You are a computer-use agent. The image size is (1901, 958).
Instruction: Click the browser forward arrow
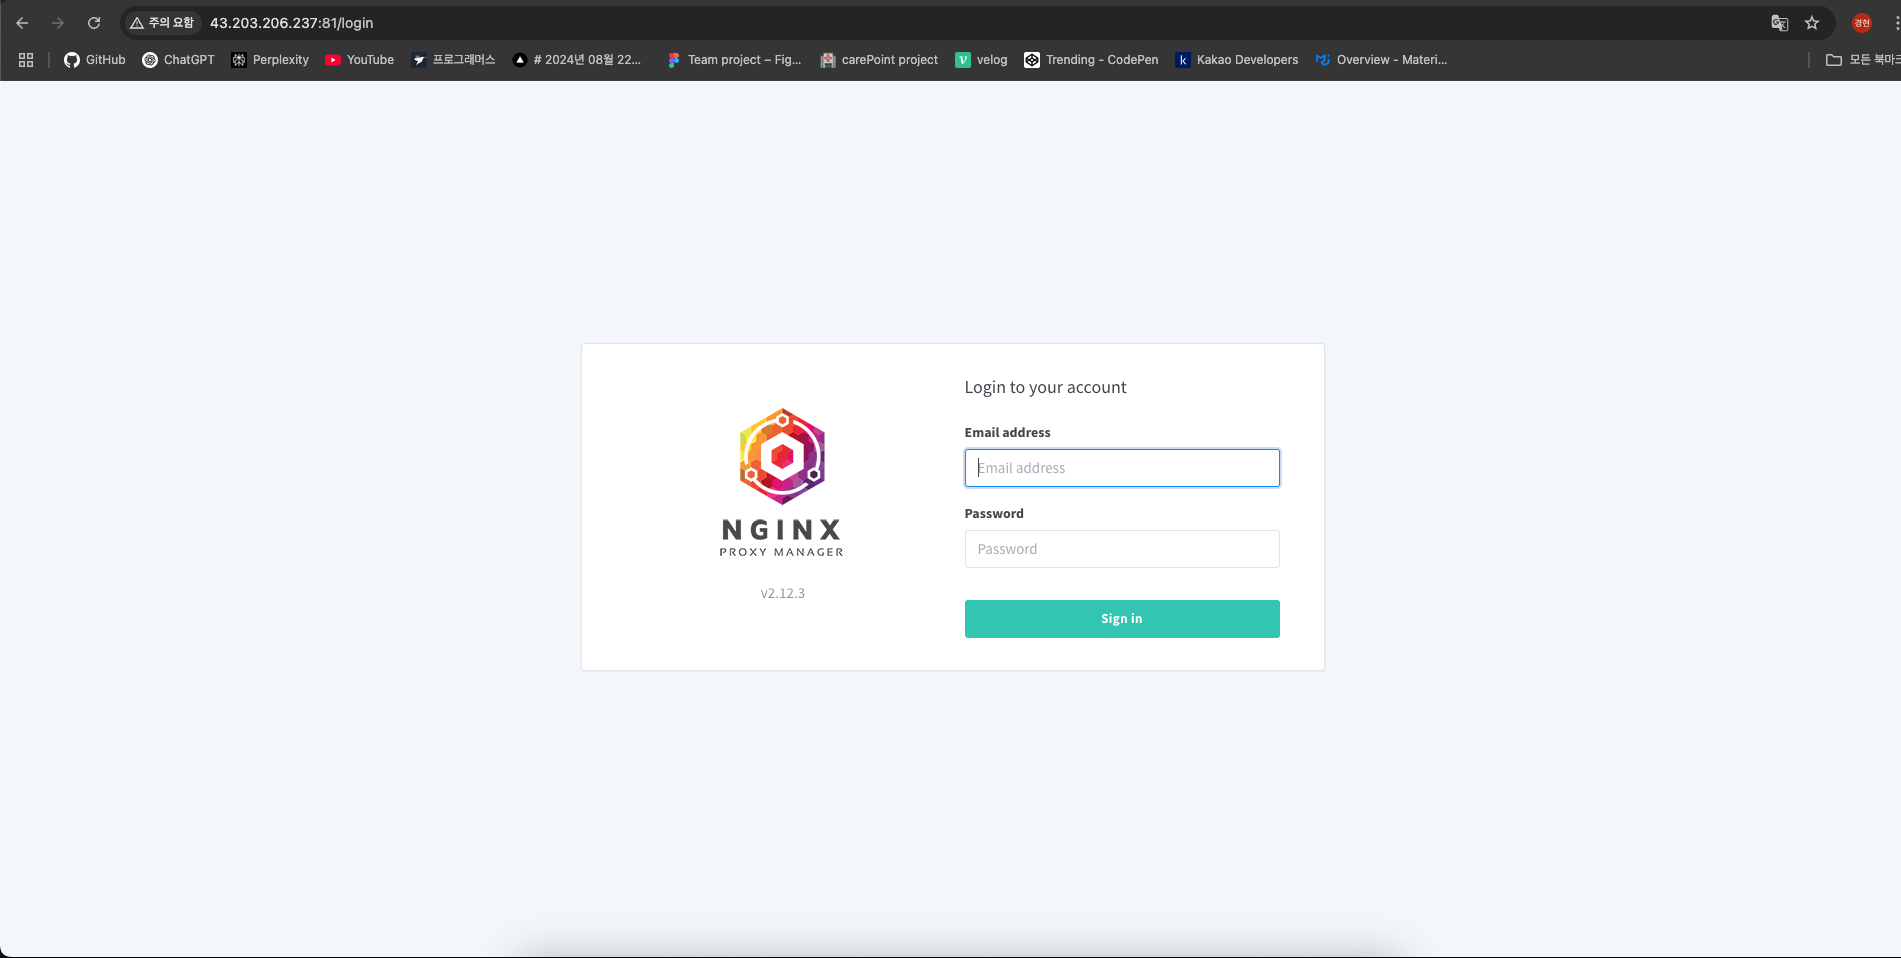pyautogui.click(x=58, y=23)
